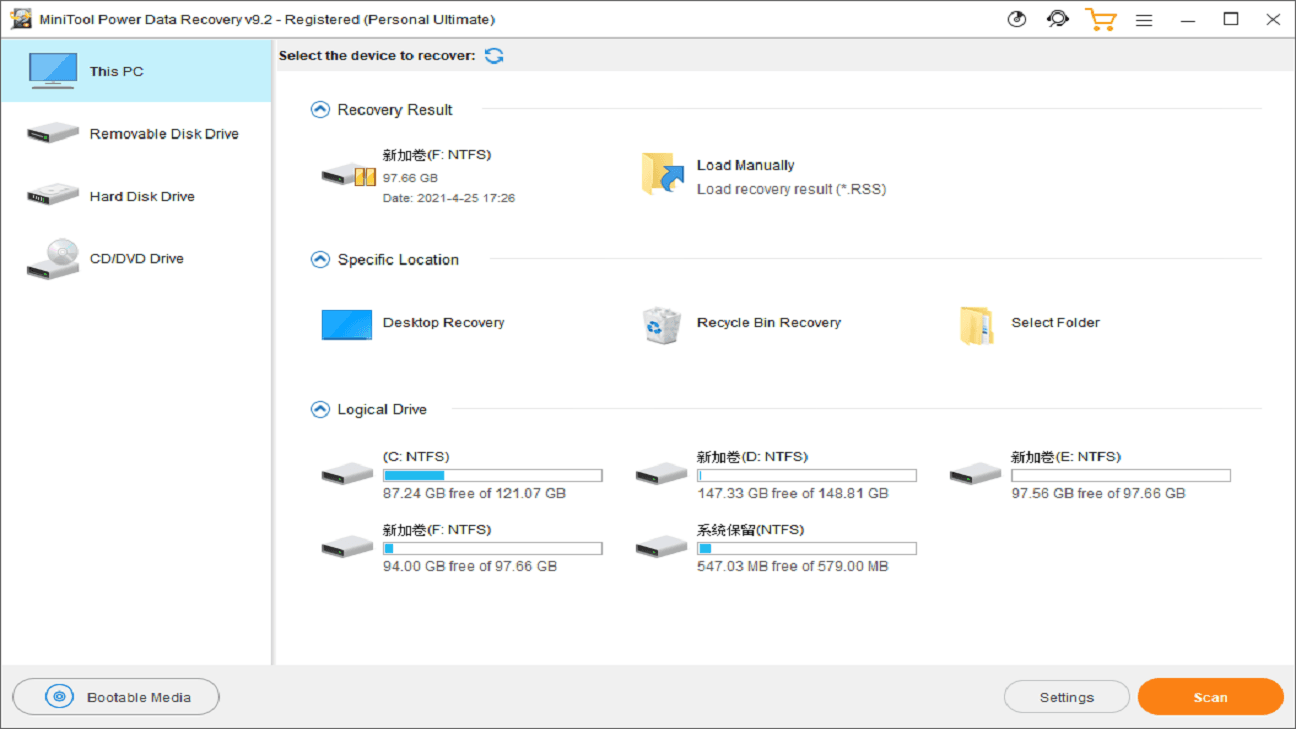Open the customer support headset icon
Viewport: 1296px width, 729px height.
1058,19
